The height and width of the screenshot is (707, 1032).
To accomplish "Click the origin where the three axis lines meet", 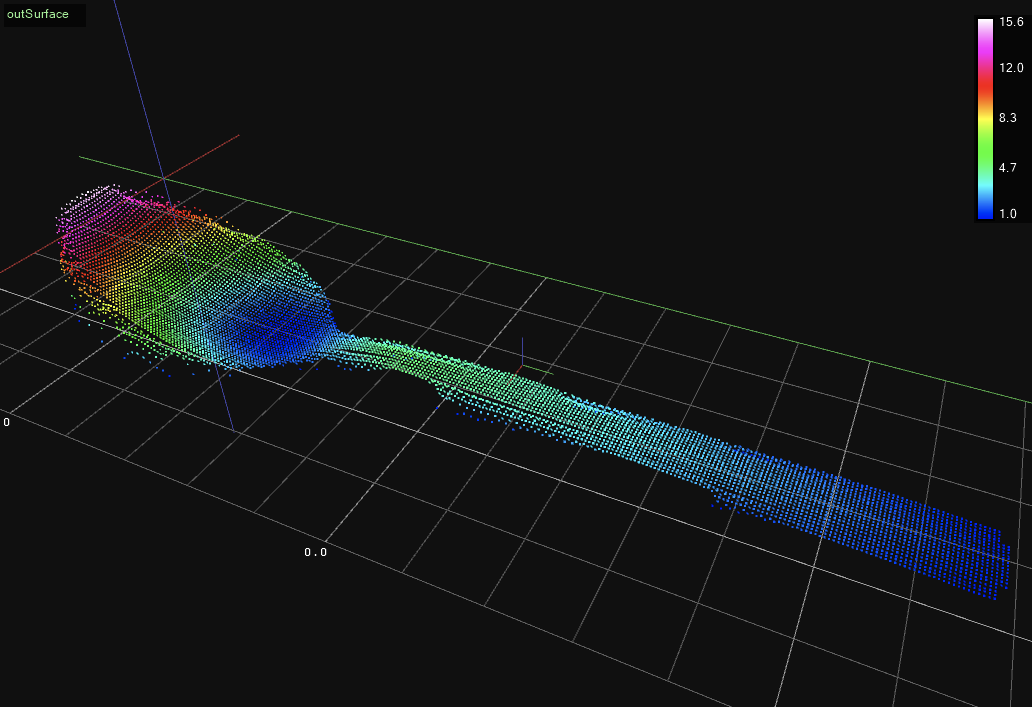I will coord(163,179).
